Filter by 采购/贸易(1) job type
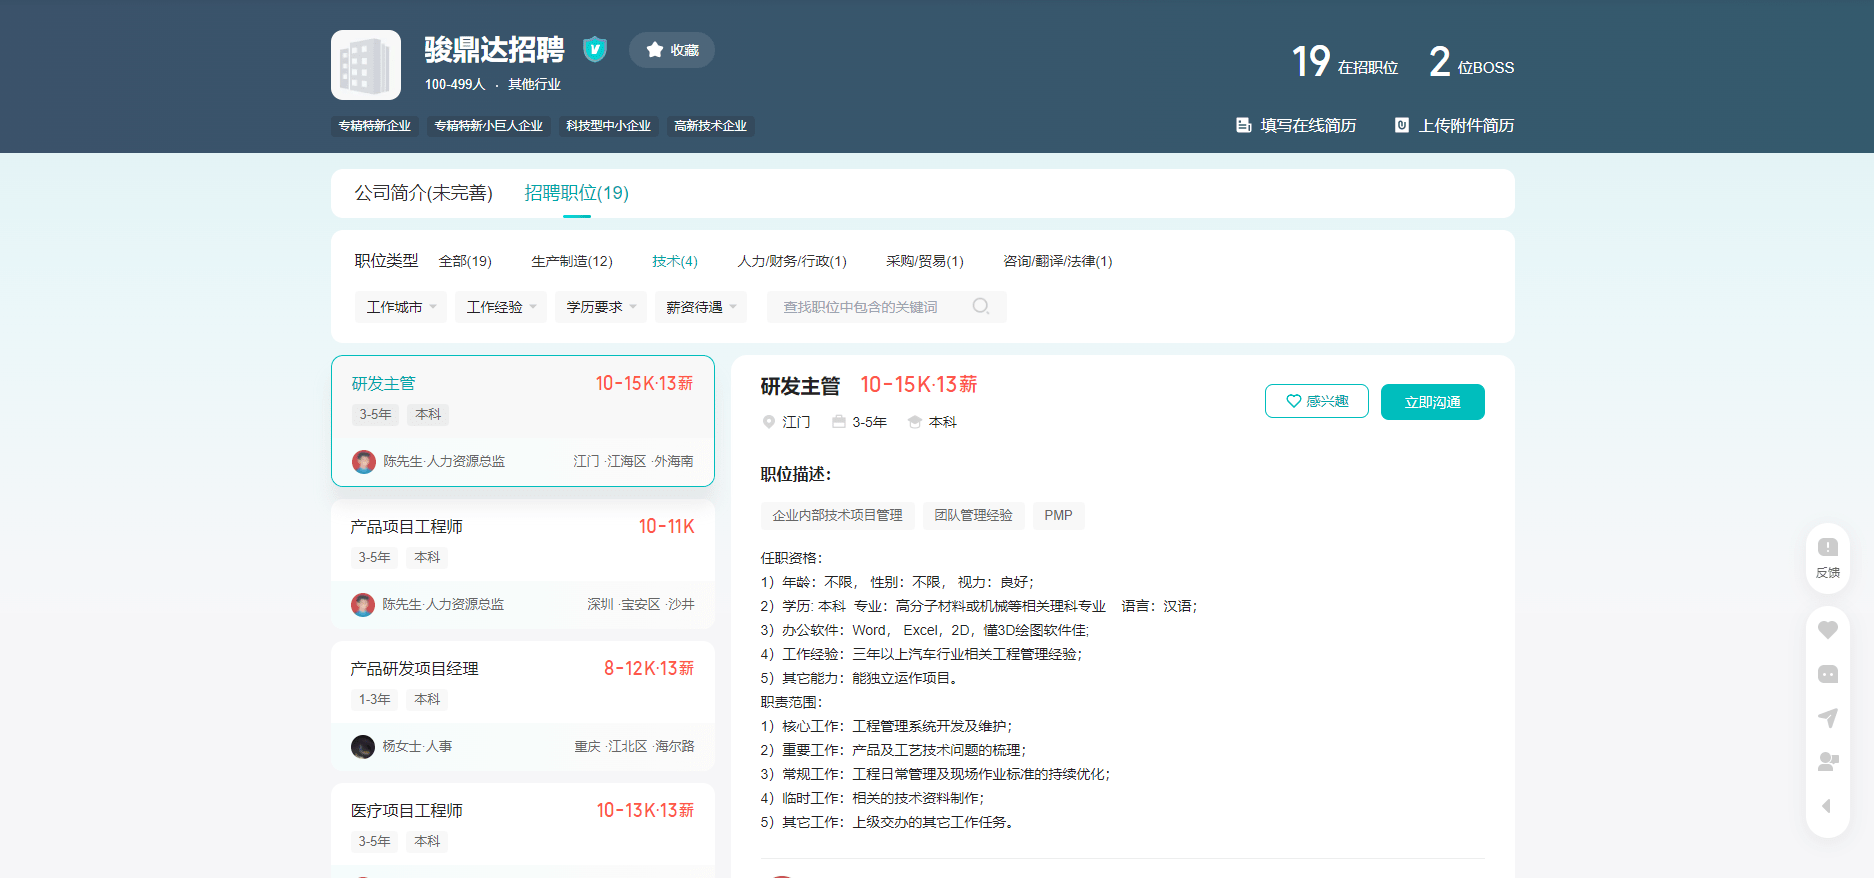1874x878 pixels. coord(925,261)
